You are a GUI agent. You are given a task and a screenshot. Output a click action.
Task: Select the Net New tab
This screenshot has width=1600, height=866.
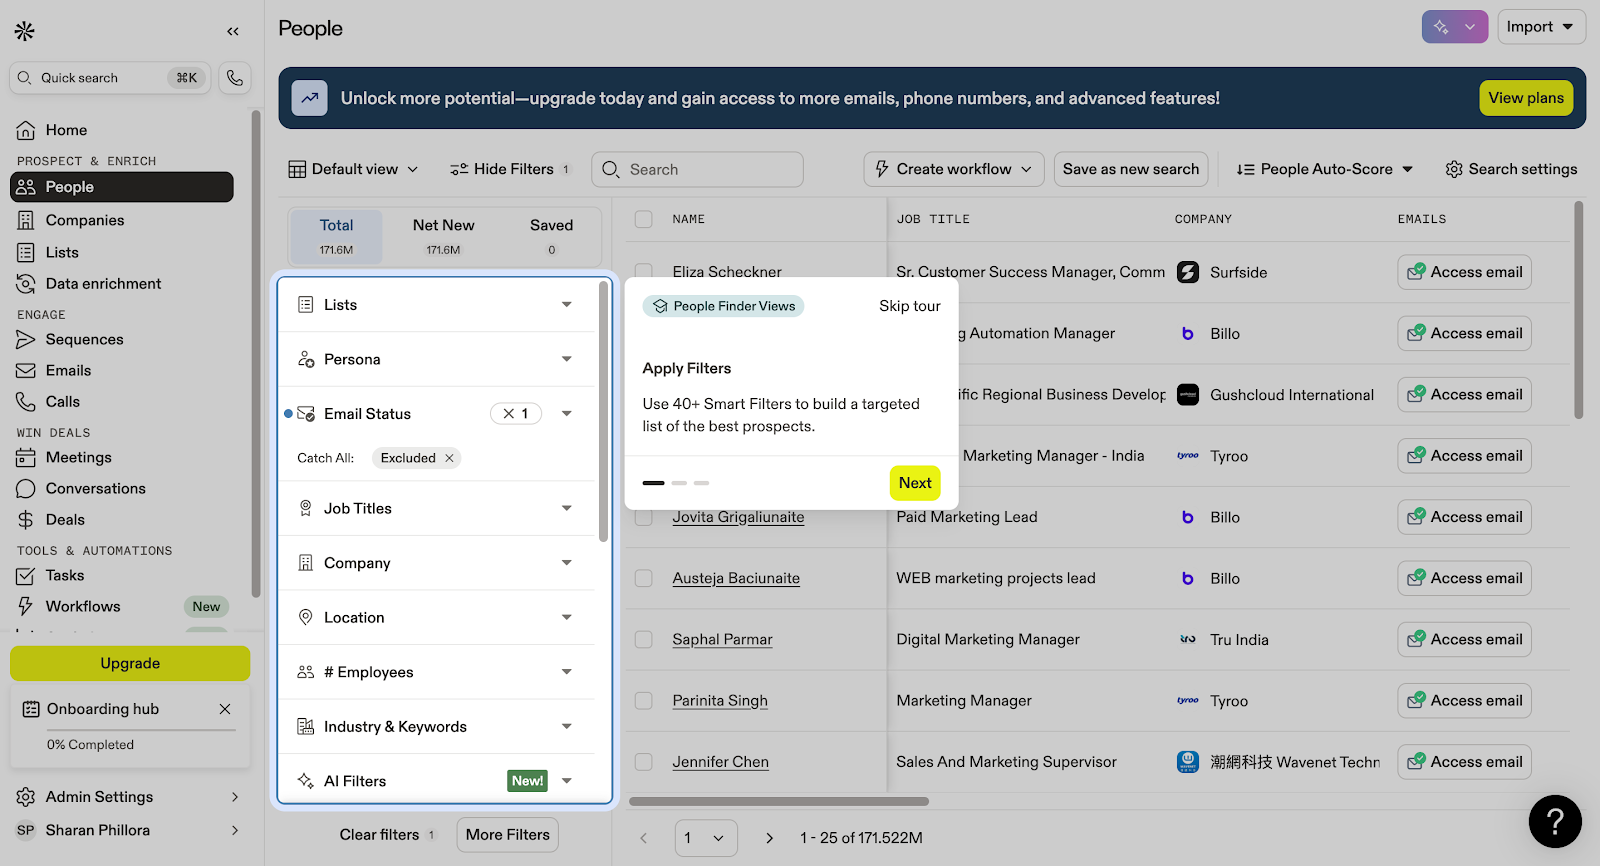click(444, 236)
